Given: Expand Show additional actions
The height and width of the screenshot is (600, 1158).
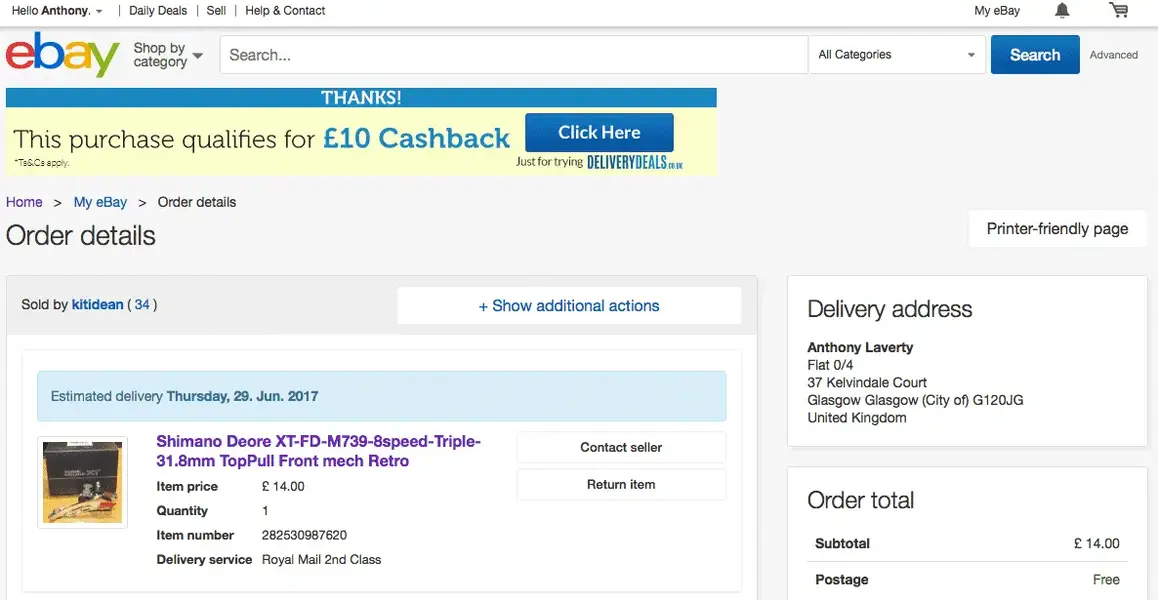Looking at the screenshot, I should [x=569, y=306].
